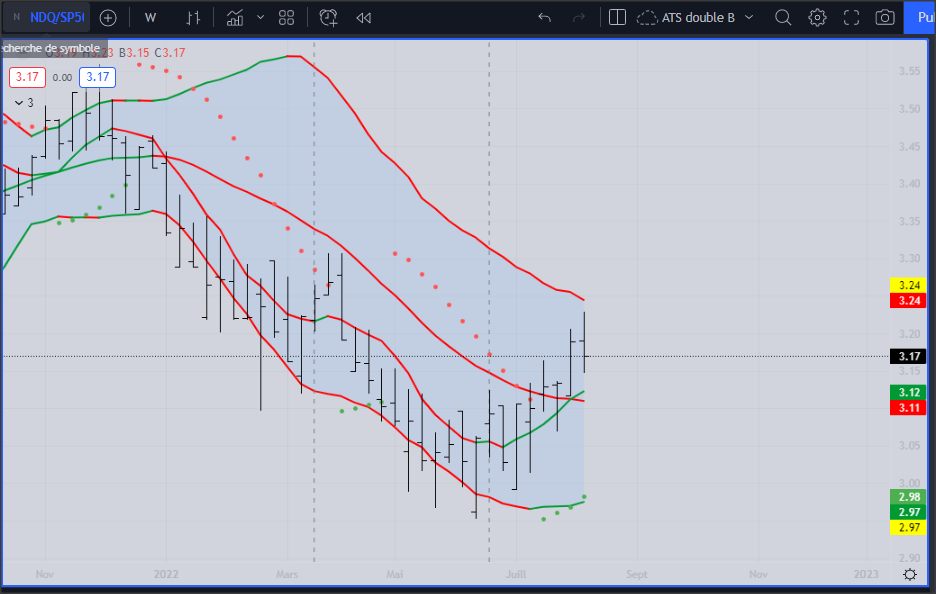Click the 2022 label on time axis
The width and height of the screenshot is (936, 594).
point(166,574)
